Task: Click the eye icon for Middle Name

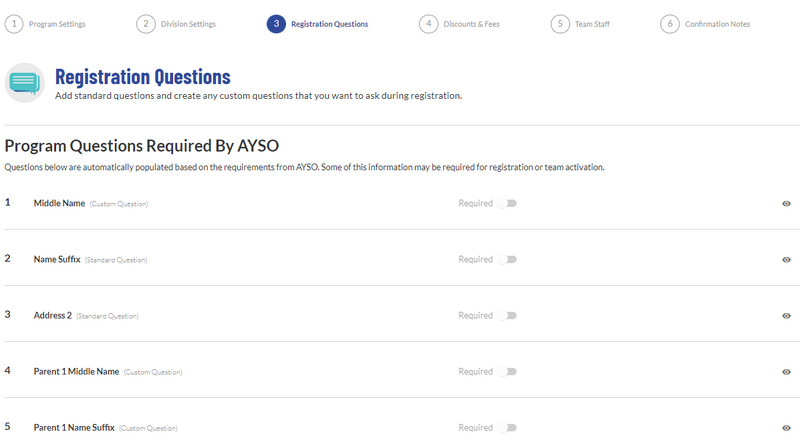Action: tap(787, 204)
